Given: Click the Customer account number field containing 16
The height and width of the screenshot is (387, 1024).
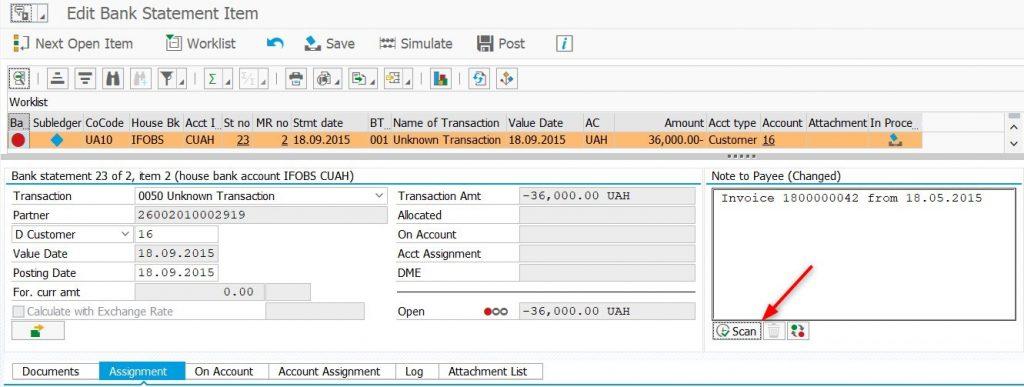Looking at the screenshot, I should click(x=176, y=234).
